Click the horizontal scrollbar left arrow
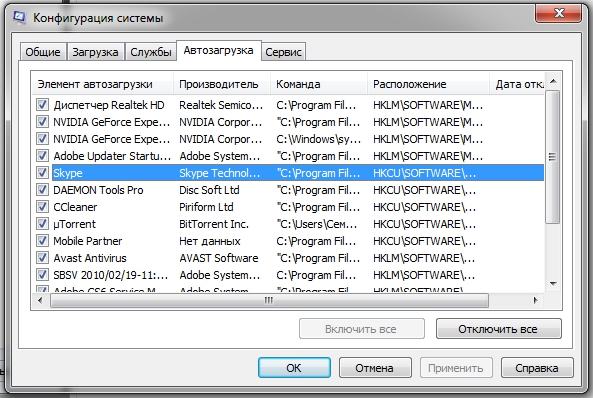This screenshot has width=593, height=398. [40, 300]
